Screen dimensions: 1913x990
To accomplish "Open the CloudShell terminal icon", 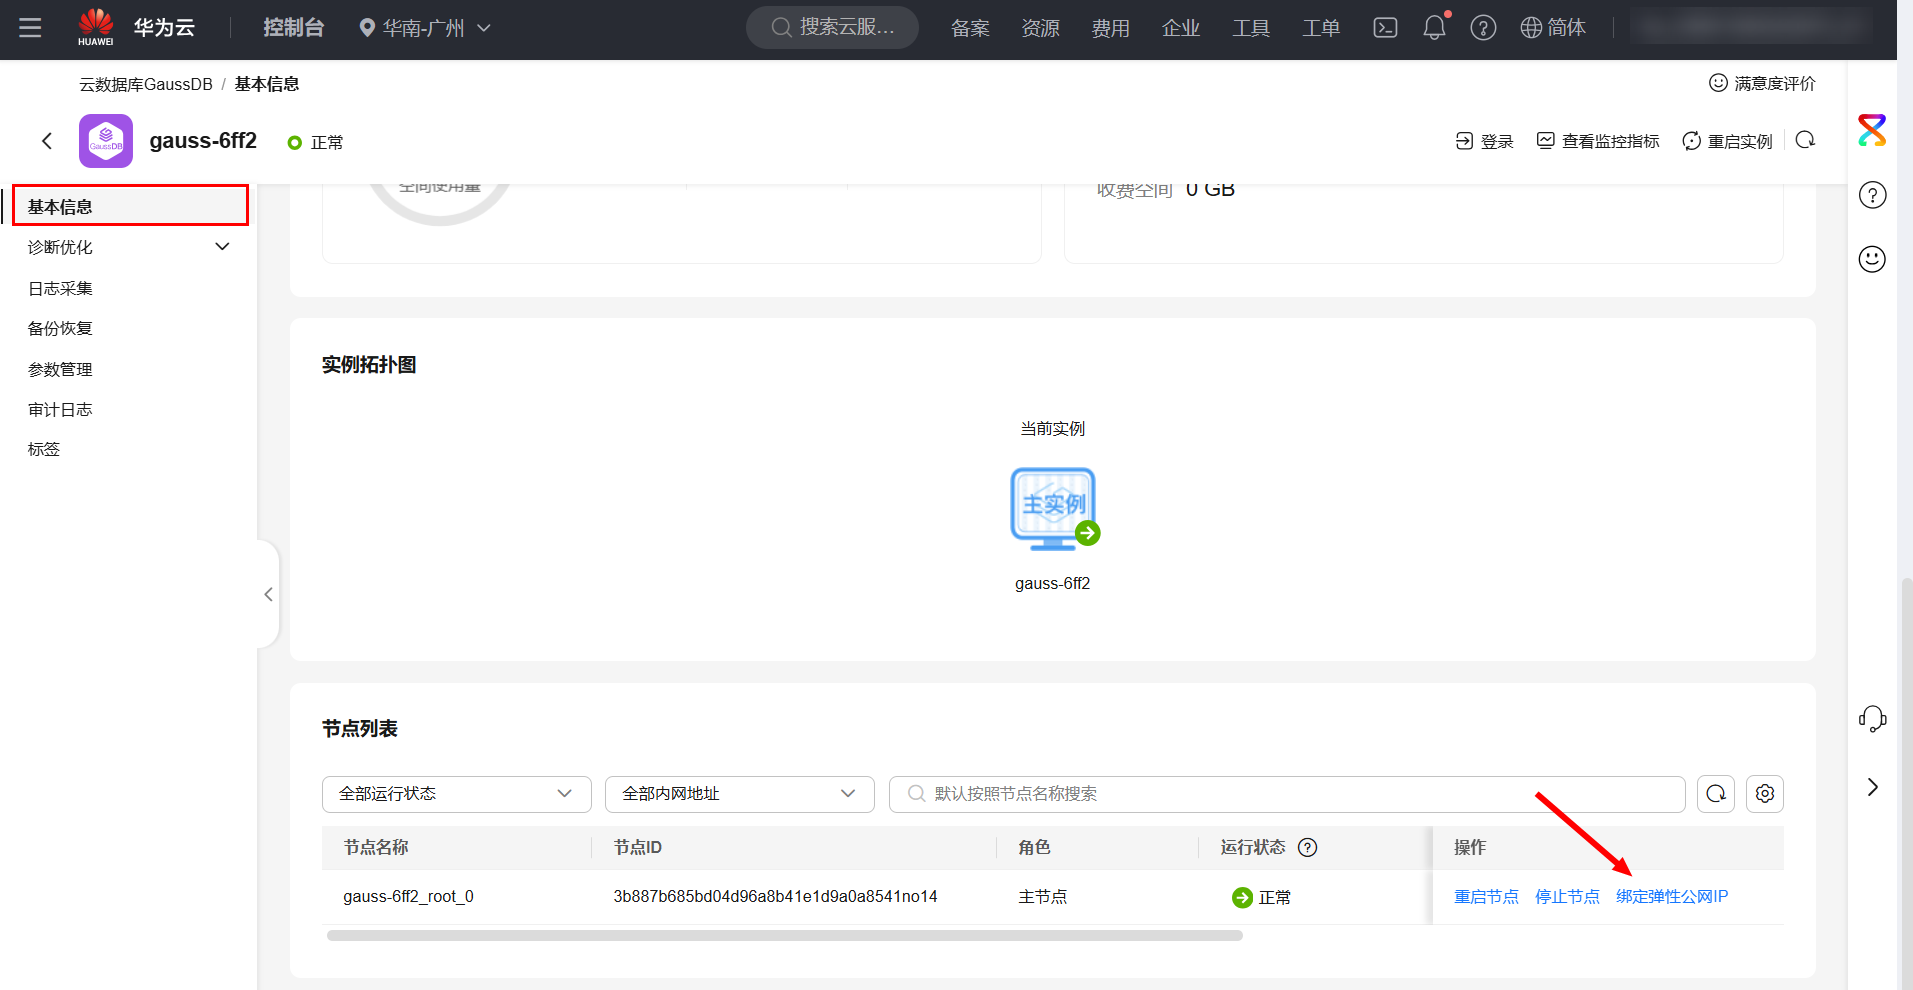I will point(1385,28).
